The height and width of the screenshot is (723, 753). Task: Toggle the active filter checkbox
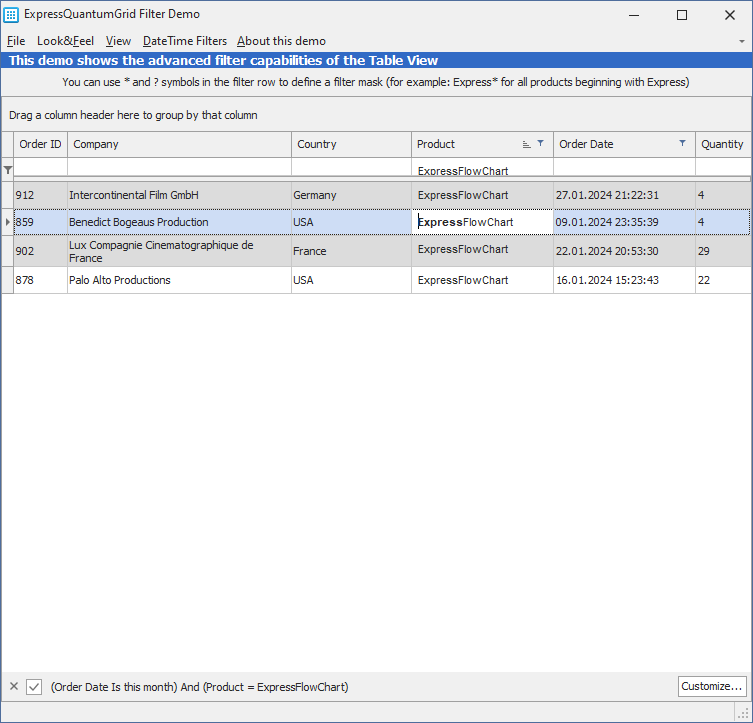point(34,687)
